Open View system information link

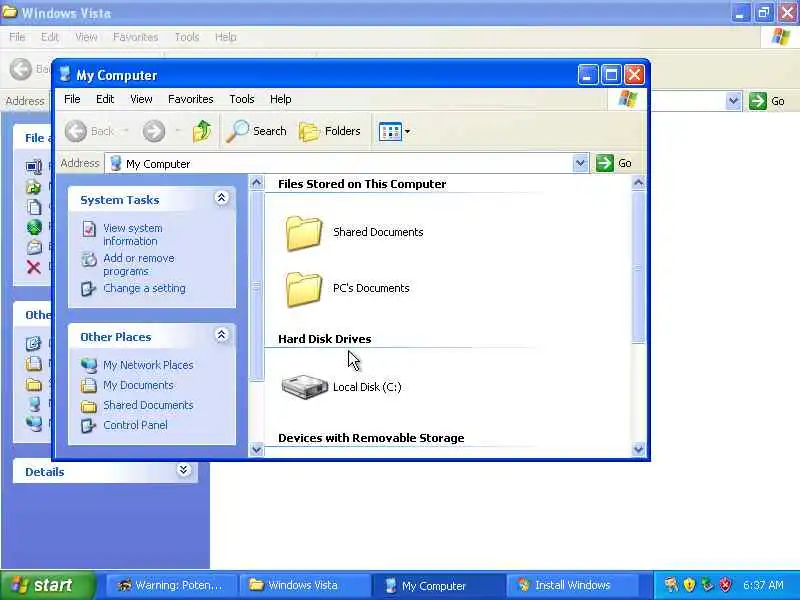point(133,235)
